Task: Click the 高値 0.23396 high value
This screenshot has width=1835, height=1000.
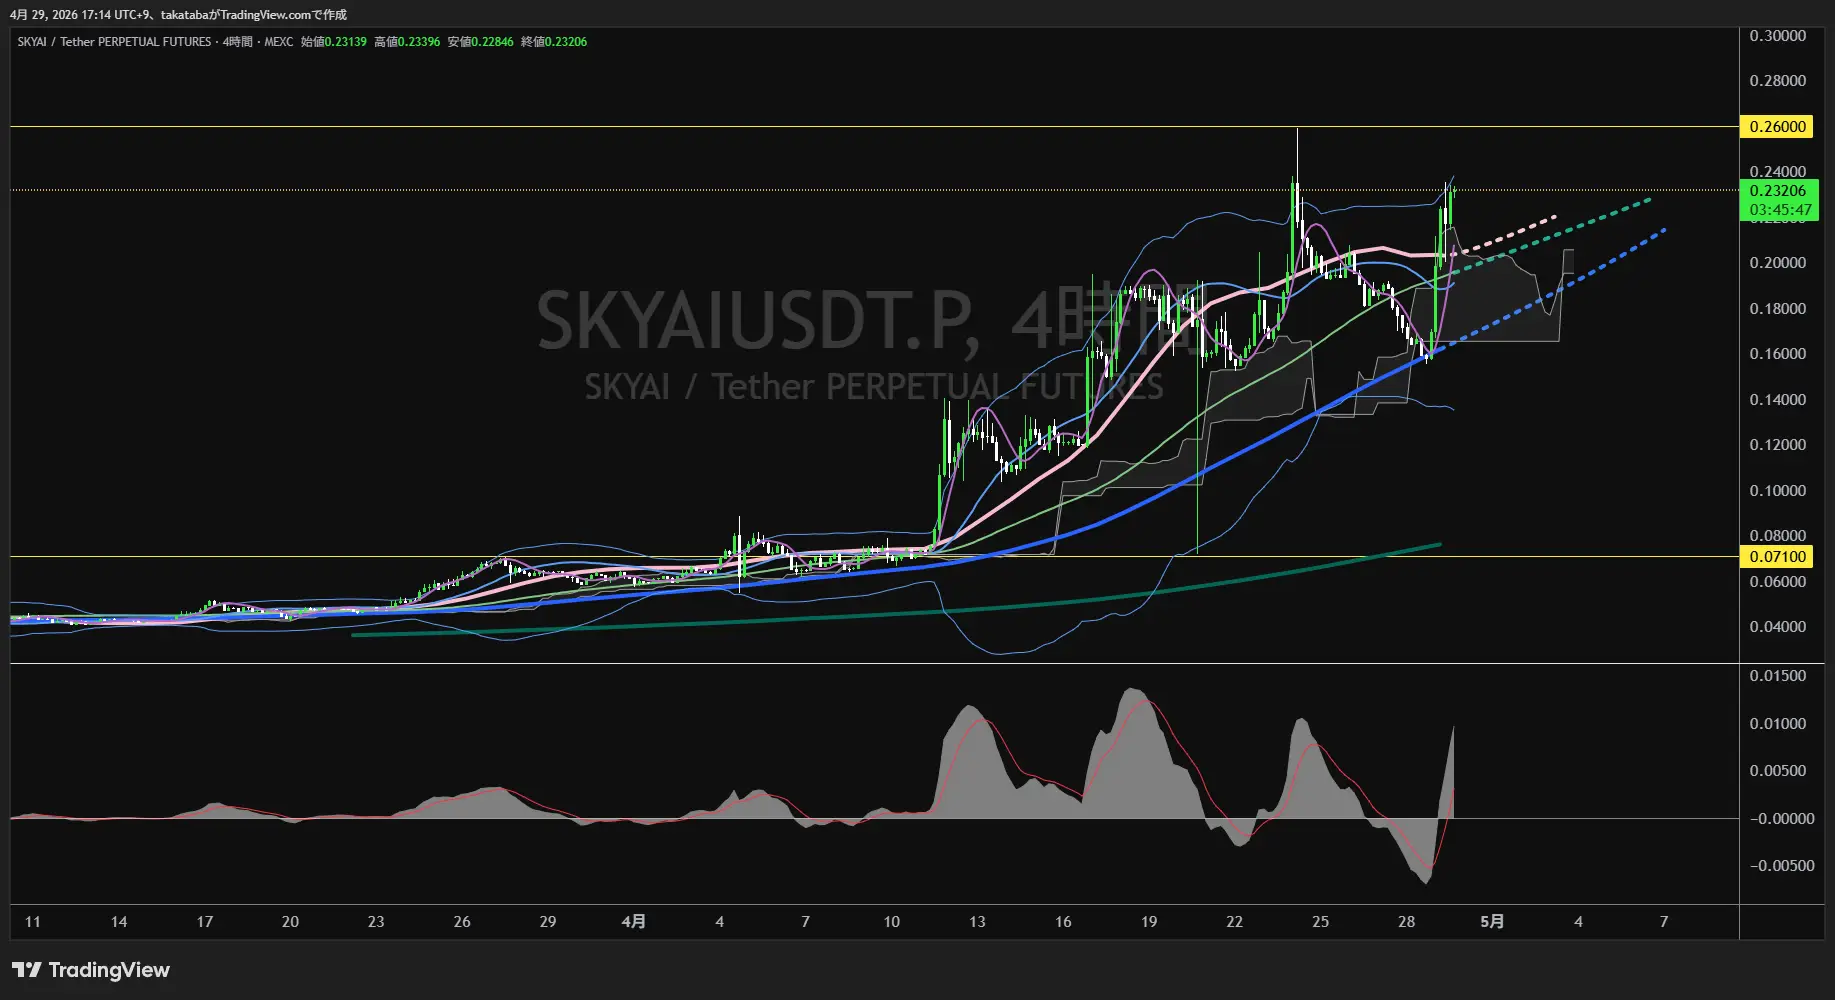Action: (407, 42)
